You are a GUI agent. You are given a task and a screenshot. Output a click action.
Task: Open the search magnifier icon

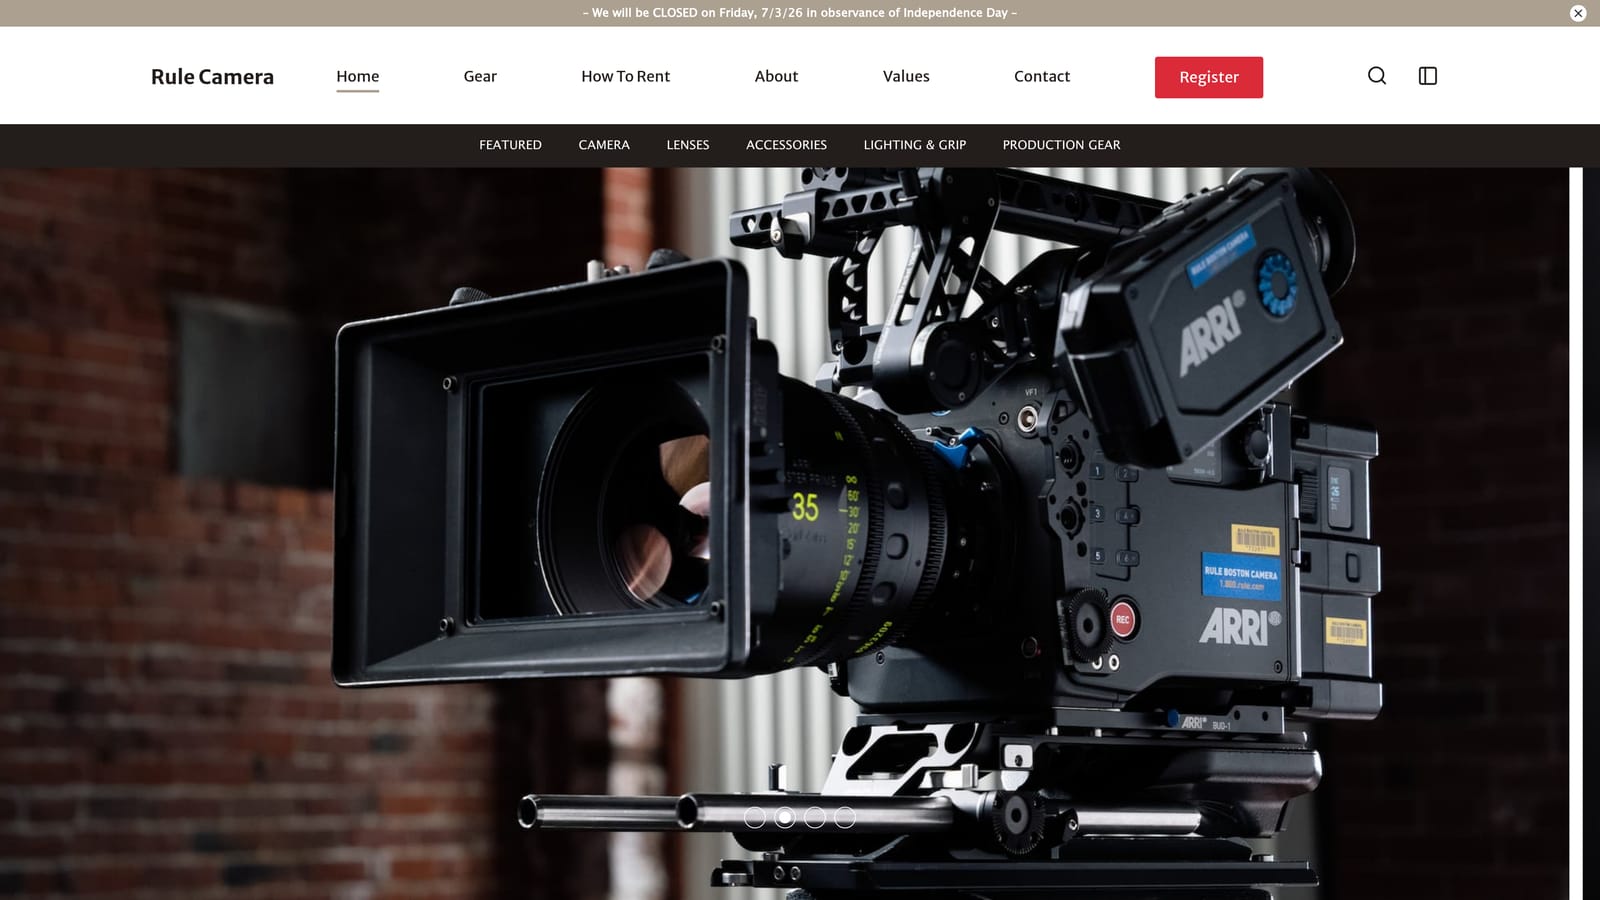click(x=1377, y=76)
